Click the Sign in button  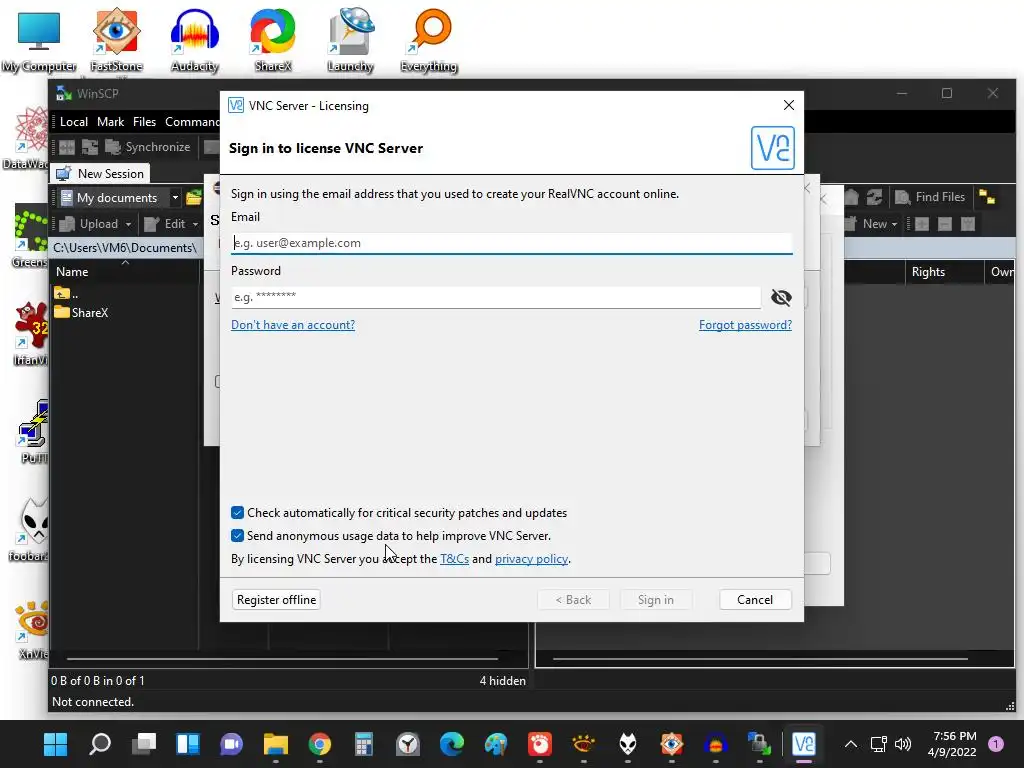tap(656, 600)
